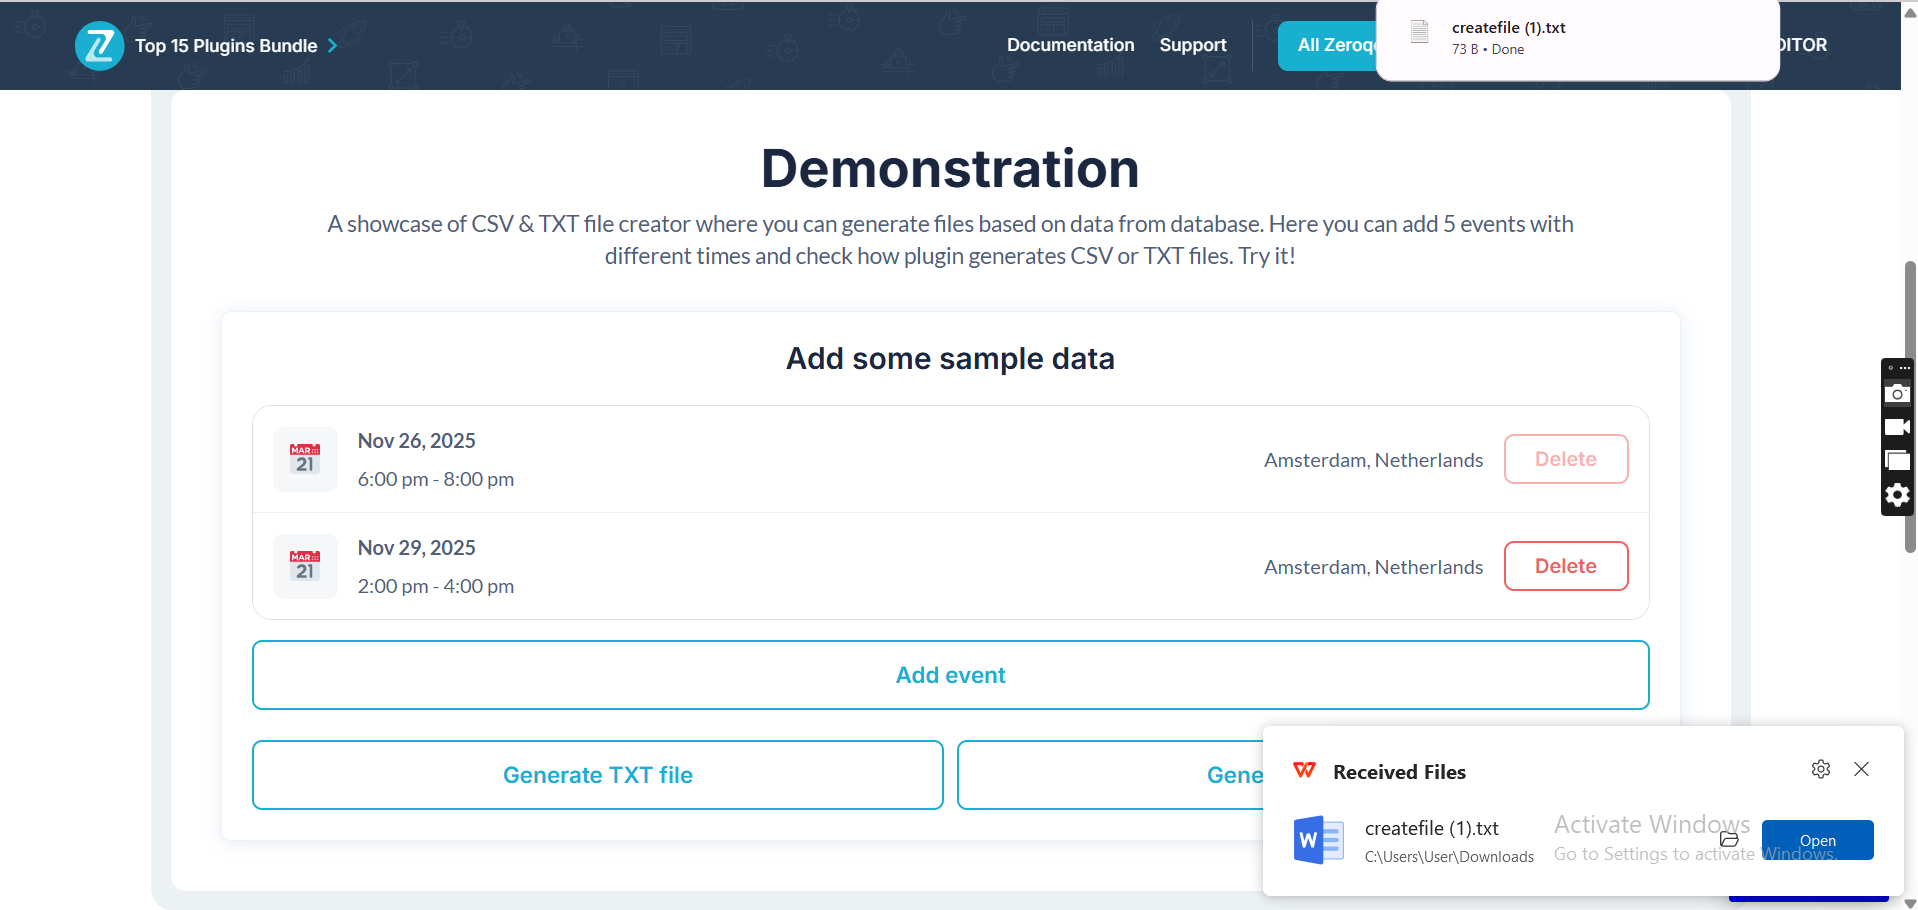
Task: Click the video recording camera icon
Action: pyautogui.click(x=1897, y=427)
